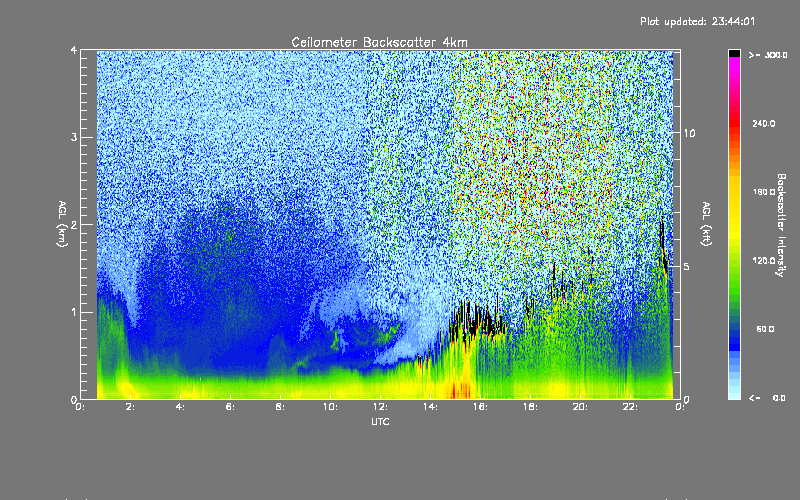Click the '10' tick on the AGL (kft) axis
This screenshot has width=800, height=500.
(689, 133)
